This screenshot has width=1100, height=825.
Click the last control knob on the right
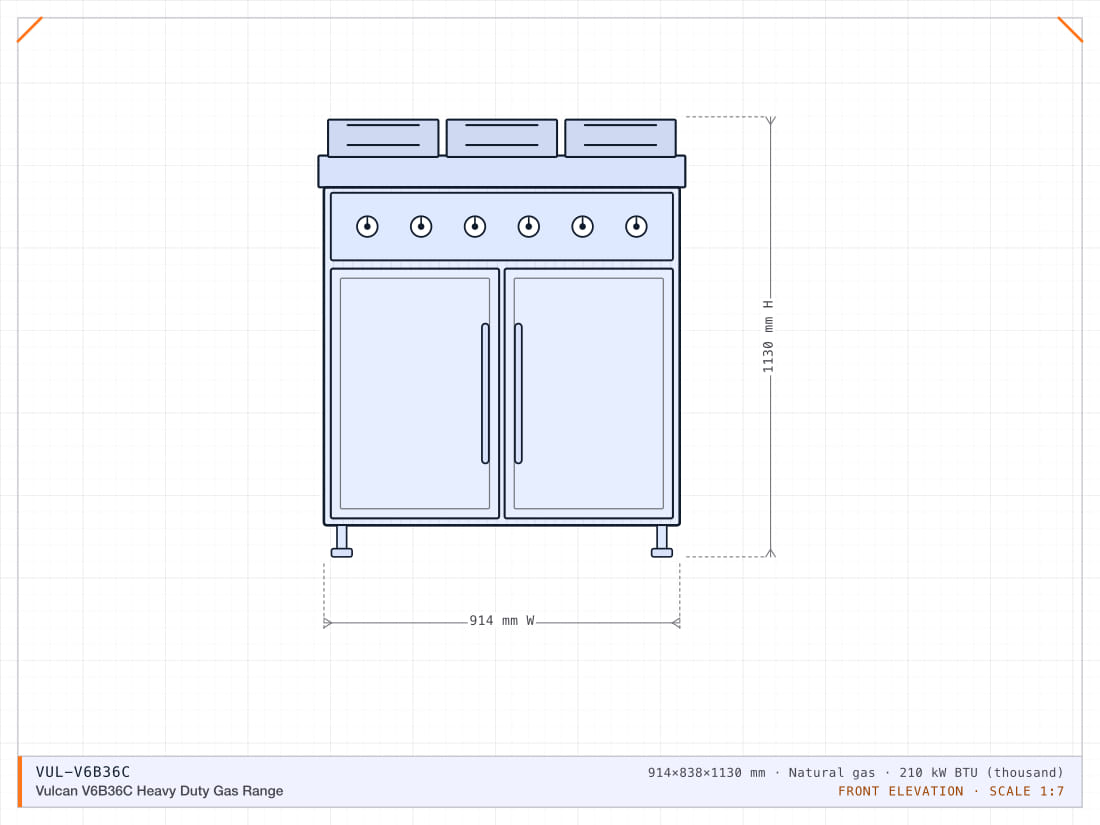point(636,227)
